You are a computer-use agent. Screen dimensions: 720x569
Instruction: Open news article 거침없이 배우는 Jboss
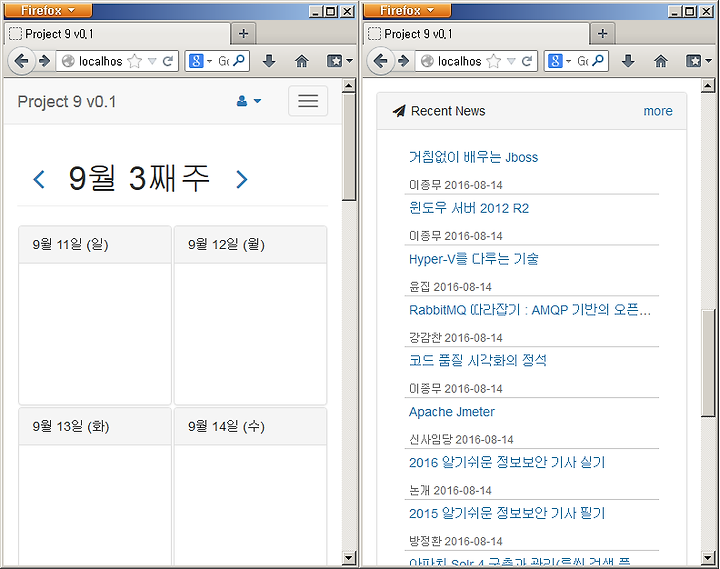click(473, 157)
